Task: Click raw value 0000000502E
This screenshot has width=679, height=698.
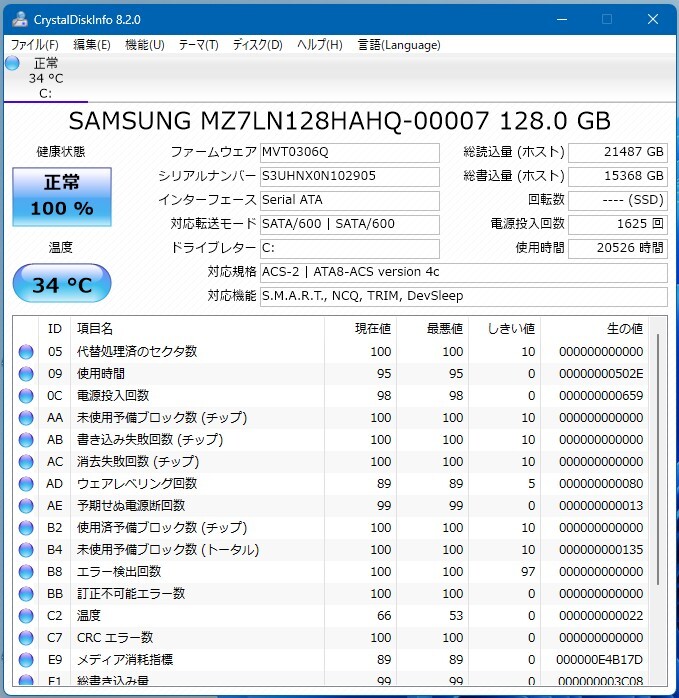Action: click(x=601, y=374)
